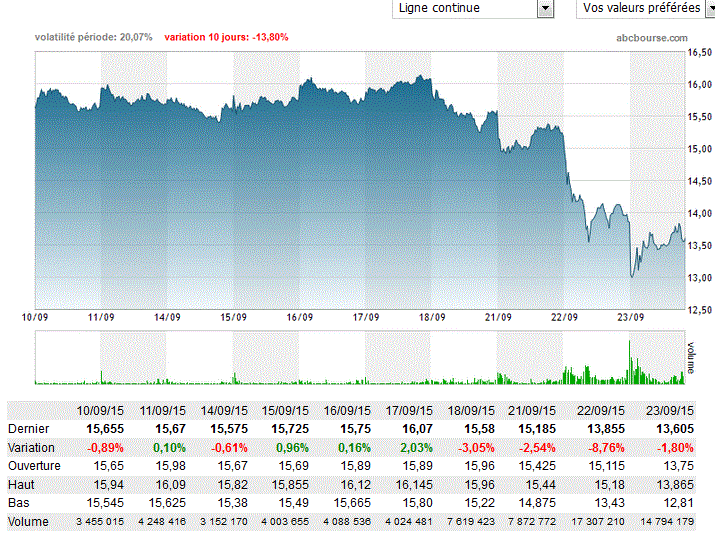Click the 12,50 price axis label
715x540 pixels.
(700, 310)
